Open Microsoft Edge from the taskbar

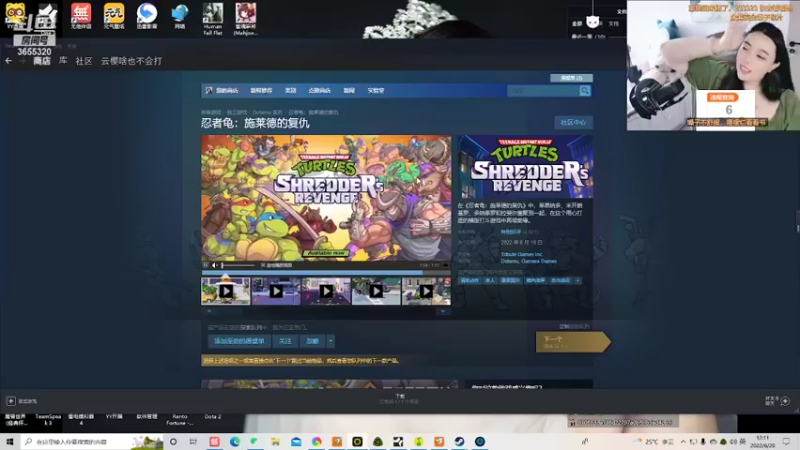pyautogui.click(x=235, y=441)
